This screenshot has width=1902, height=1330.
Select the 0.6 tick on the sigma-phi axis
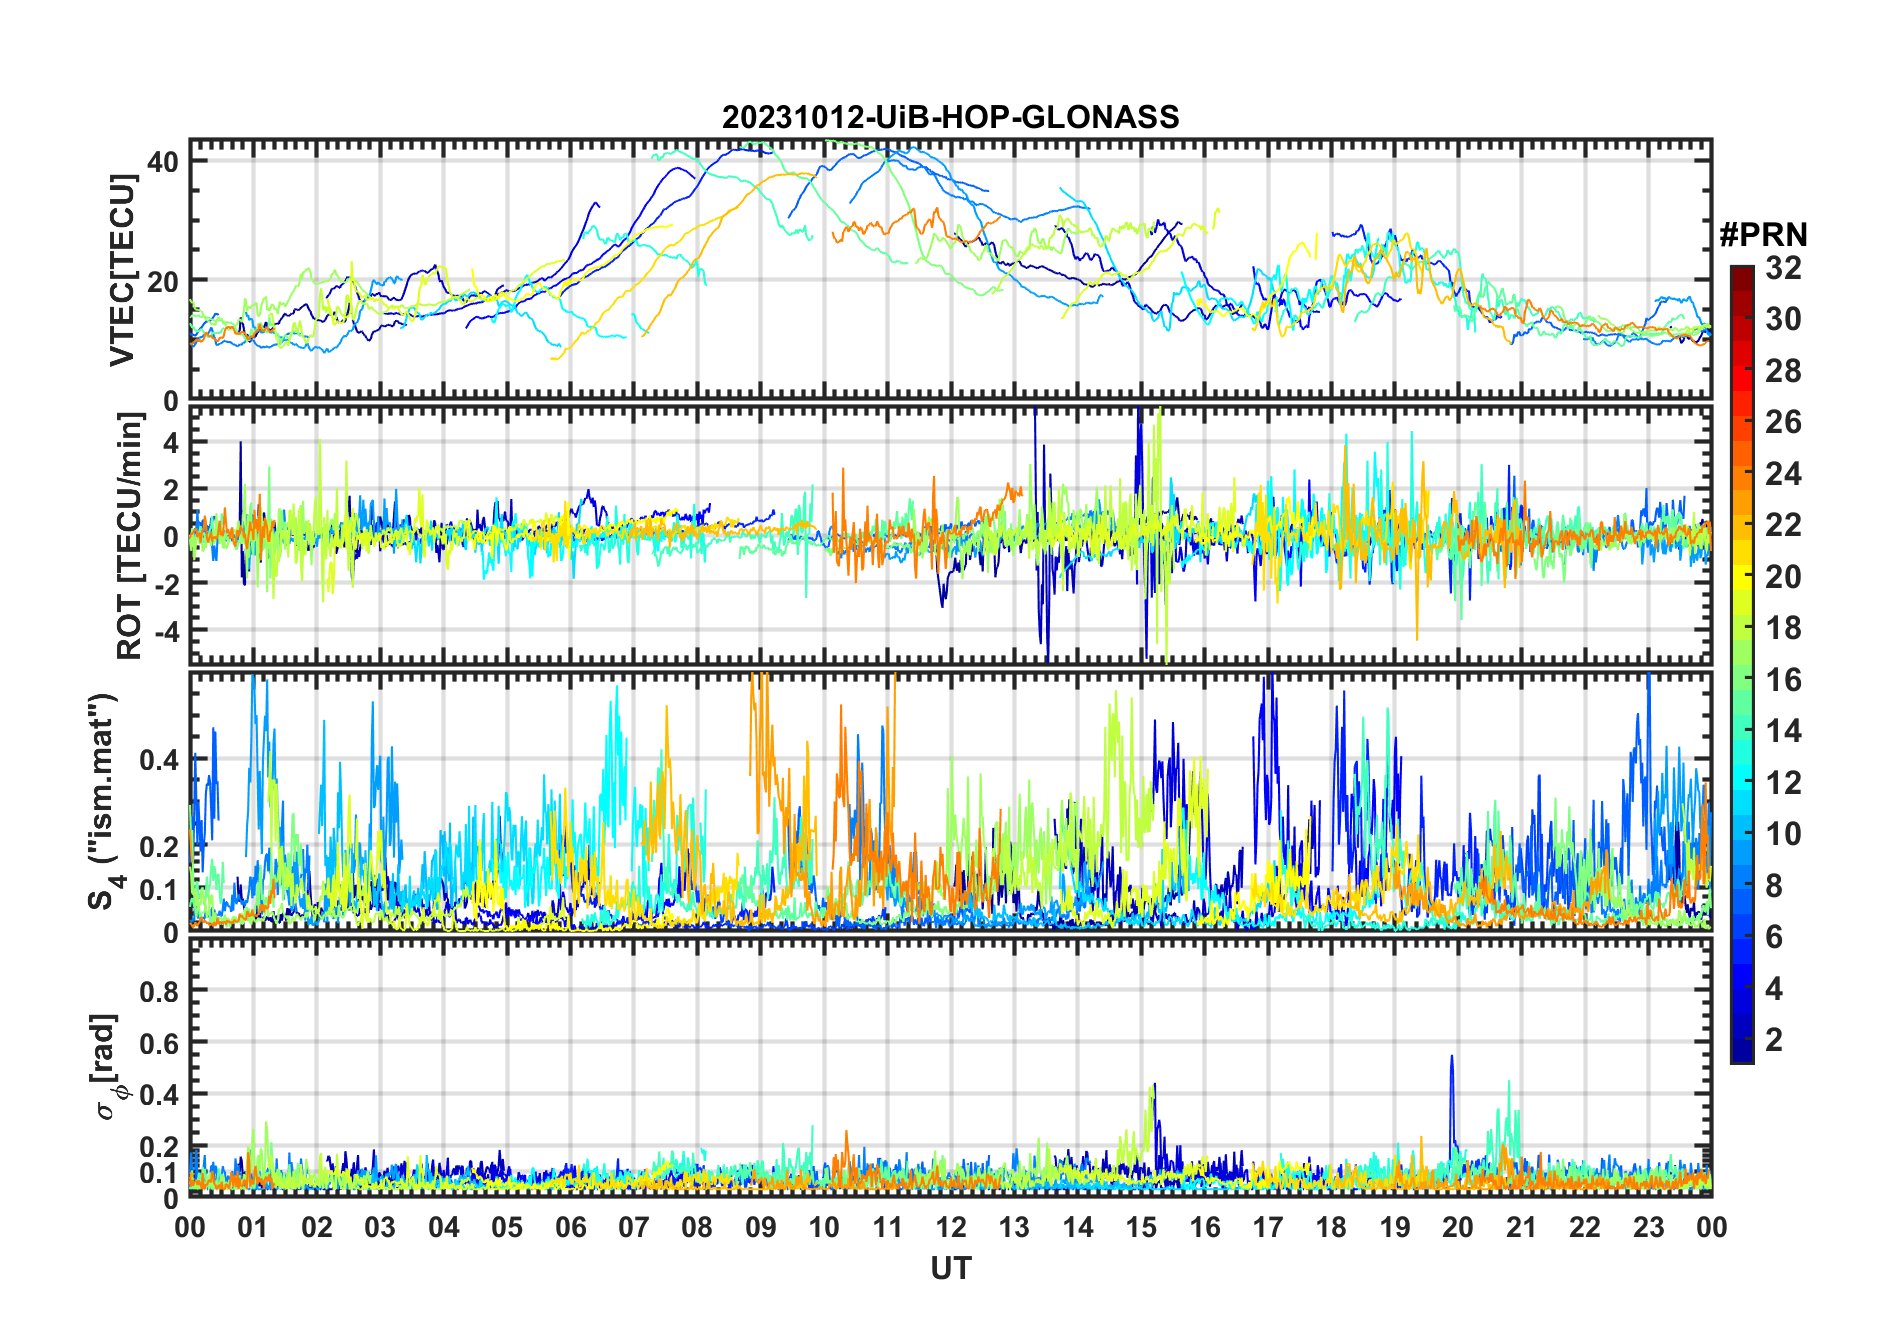pyautogui.click(x=159, y=1043)
